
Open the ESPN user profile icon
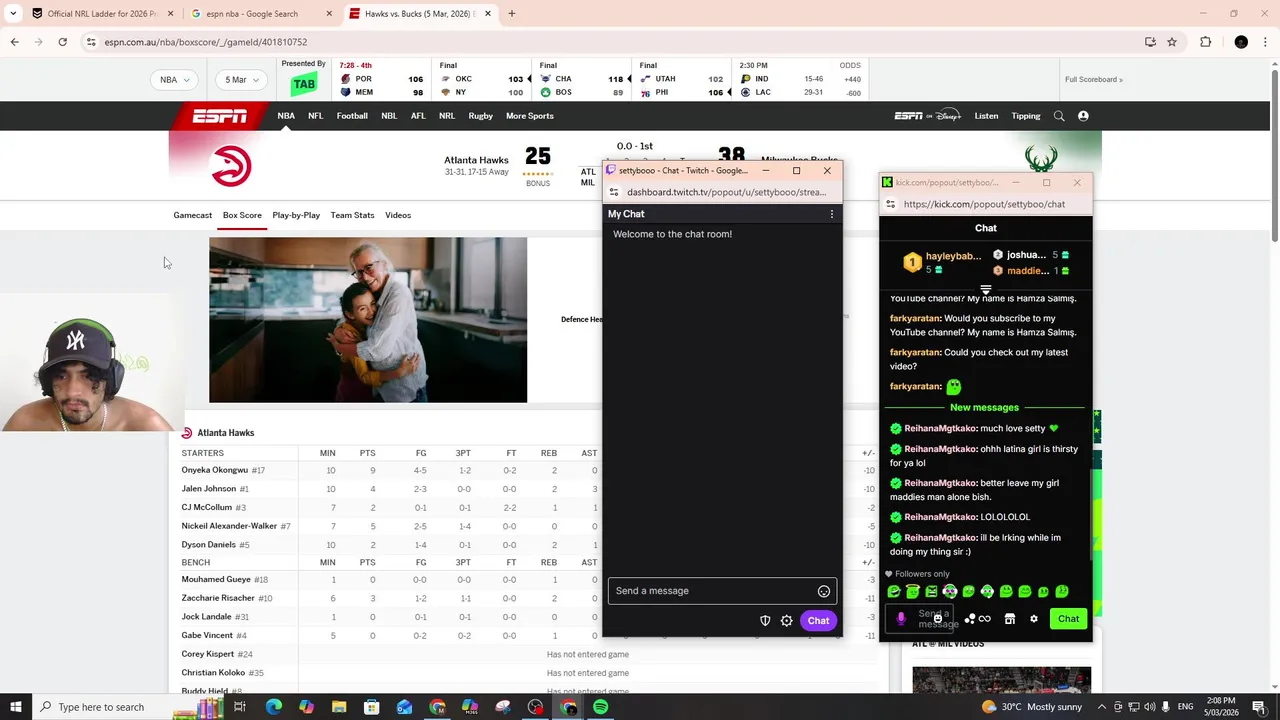pos(1083,116)
